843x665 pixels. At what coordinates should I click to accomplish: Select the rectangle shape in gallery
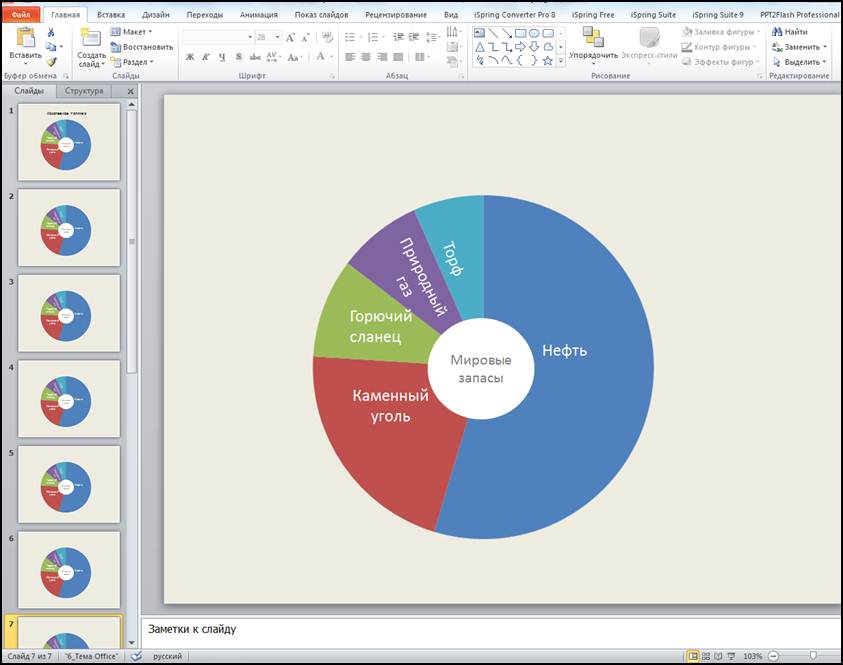(x=520, y=33)
